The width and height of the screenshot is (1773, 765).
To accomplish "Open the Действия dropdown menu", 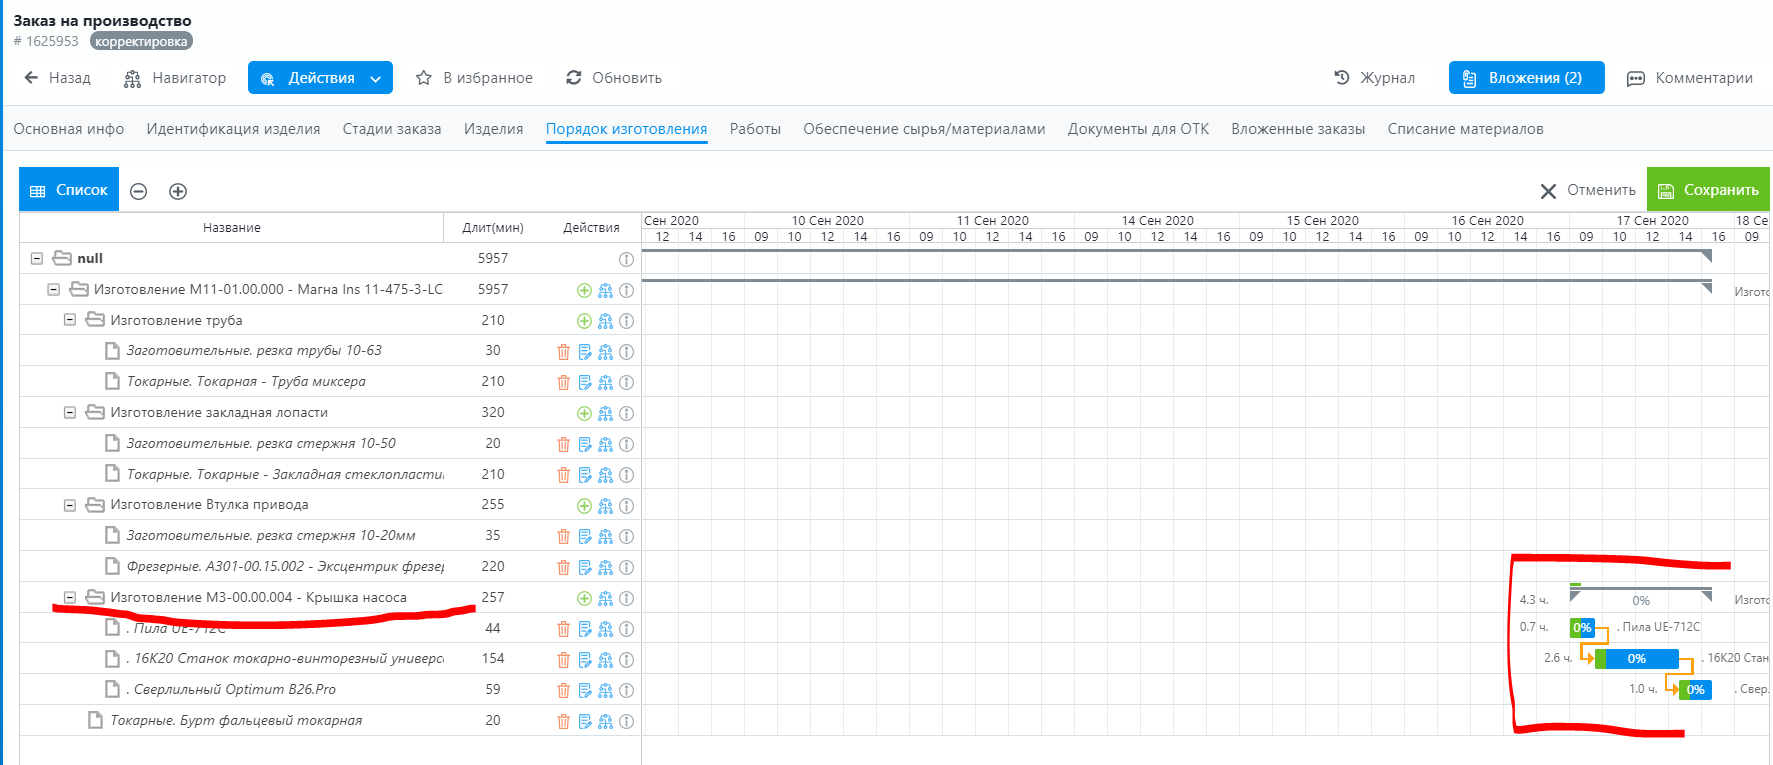I will [x=320, y=78].
